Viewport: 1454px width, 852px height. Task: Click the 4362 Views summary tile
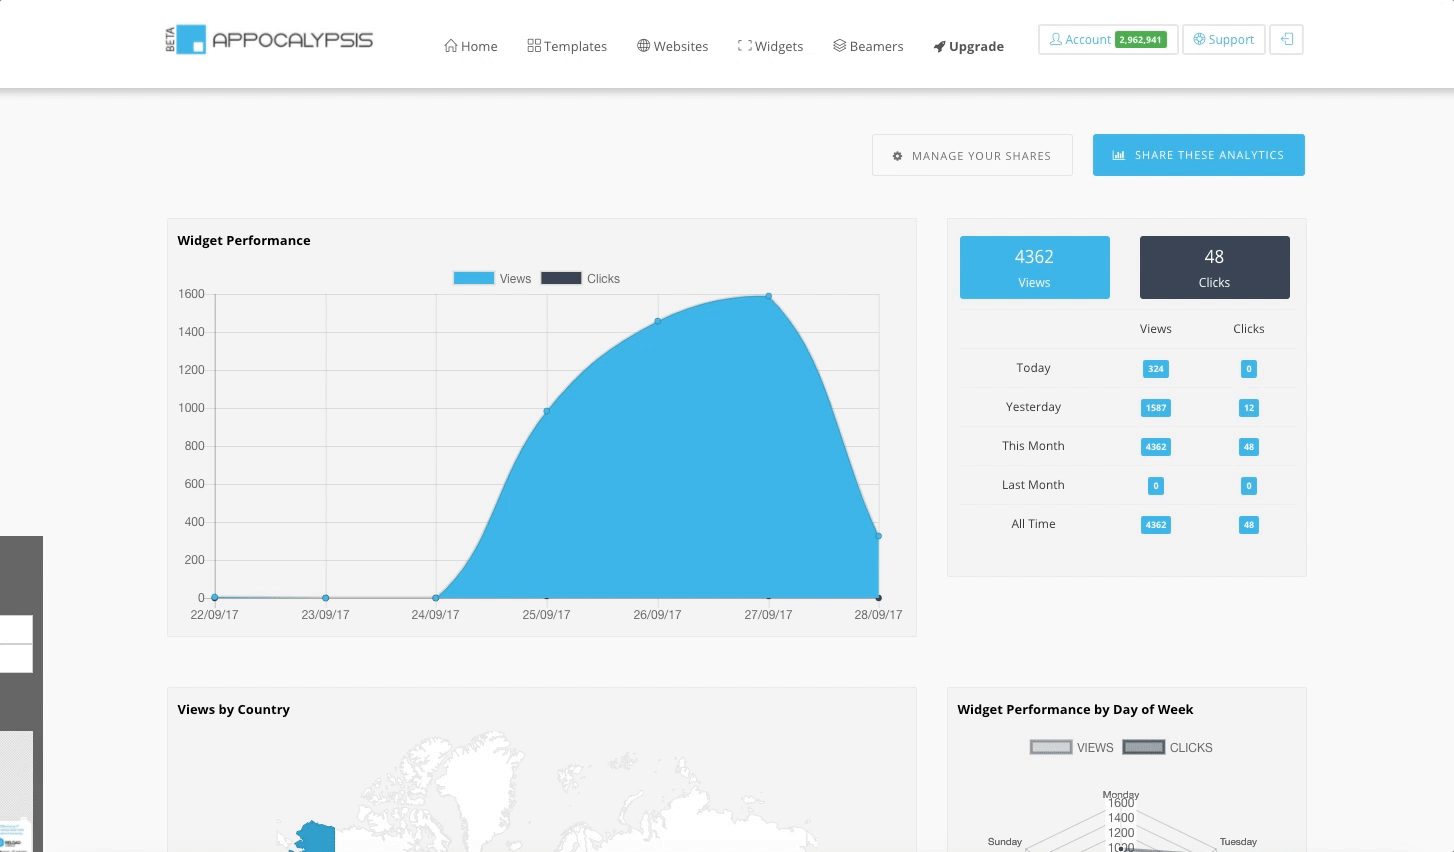point(1034,267)
